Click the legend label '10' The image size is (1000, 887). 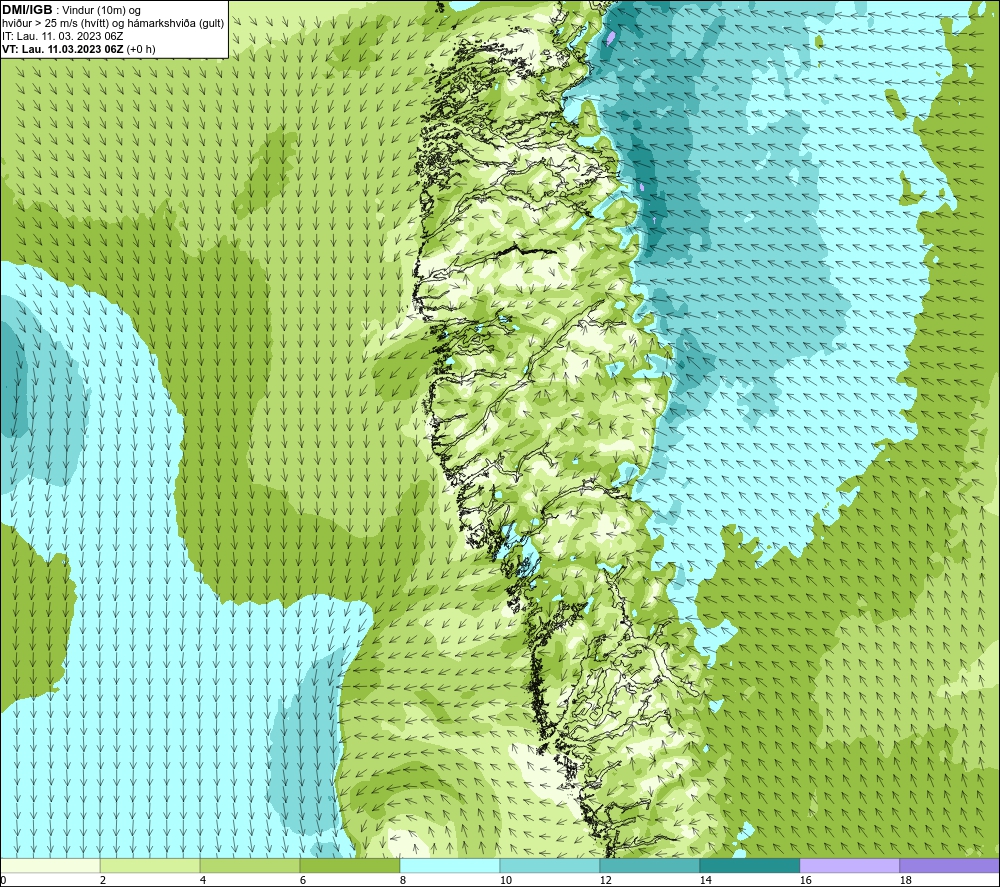pyautogui.click(x=506, y=881)
